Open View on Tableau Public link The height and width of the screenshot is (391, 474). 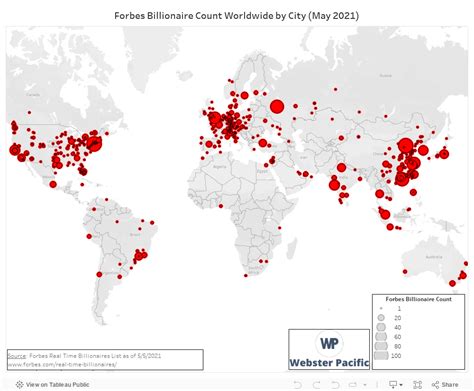point(53,384)
